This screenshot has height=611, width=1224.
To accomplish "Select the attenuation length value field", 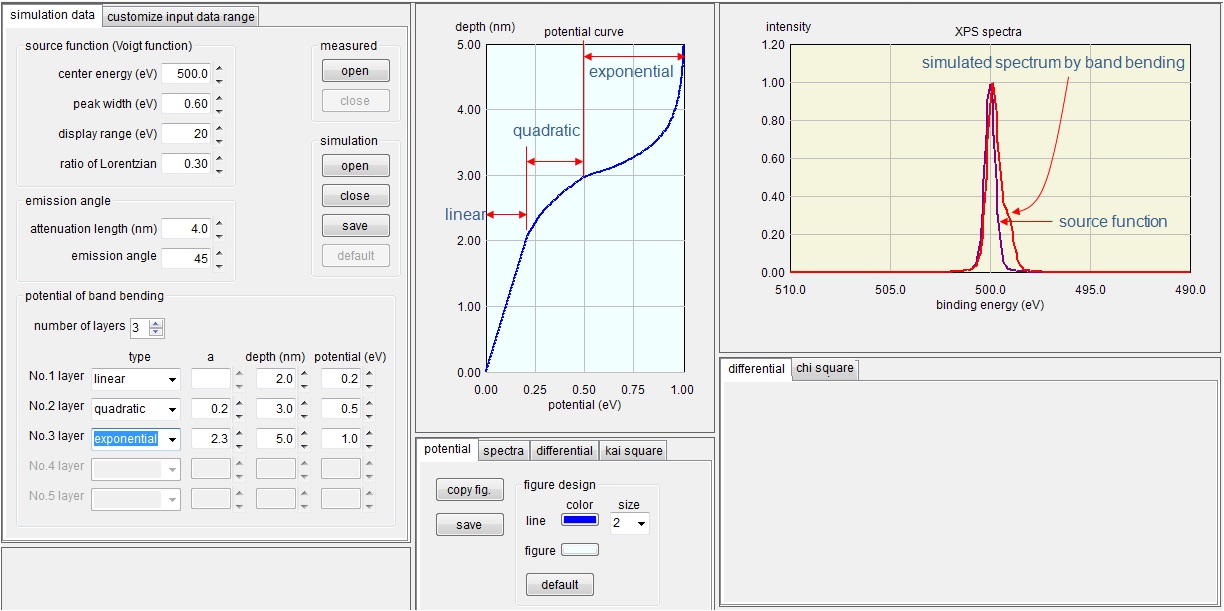I will pyautogui.click(x=186, y=228).
